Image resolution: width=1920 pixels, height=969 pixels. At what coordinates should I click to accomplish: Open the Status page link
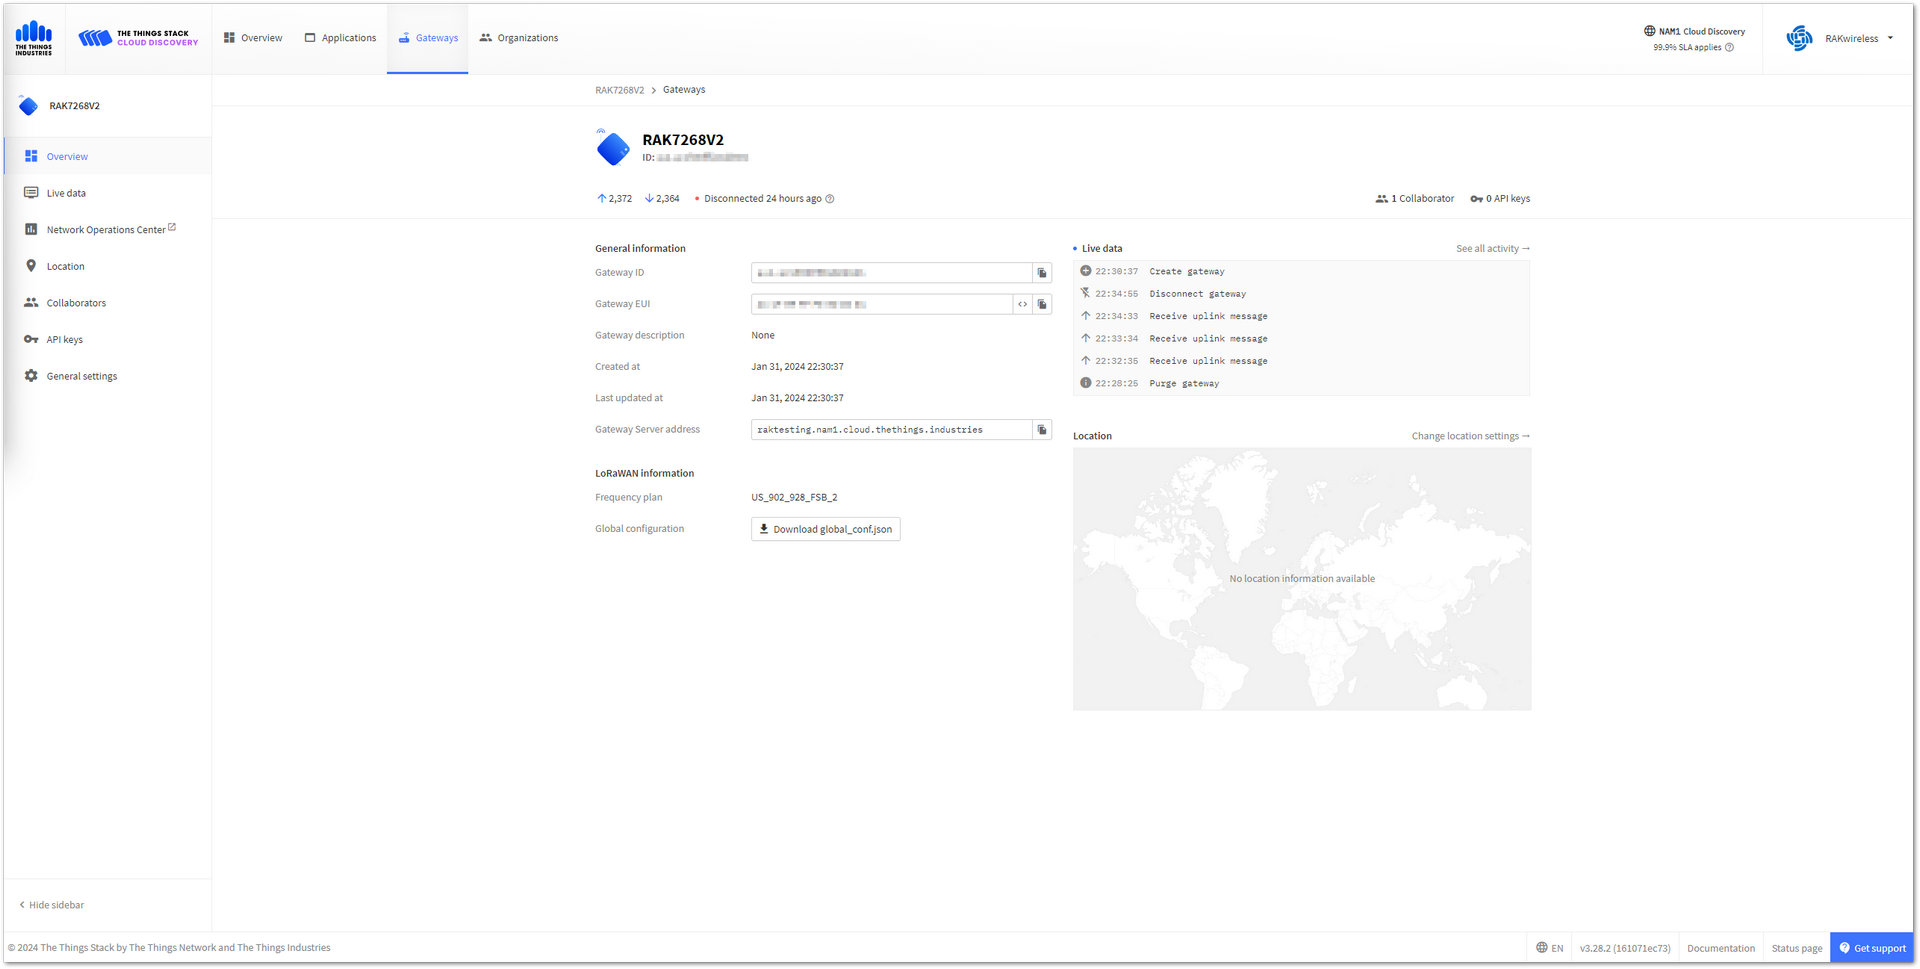(x=1797, y=948)
